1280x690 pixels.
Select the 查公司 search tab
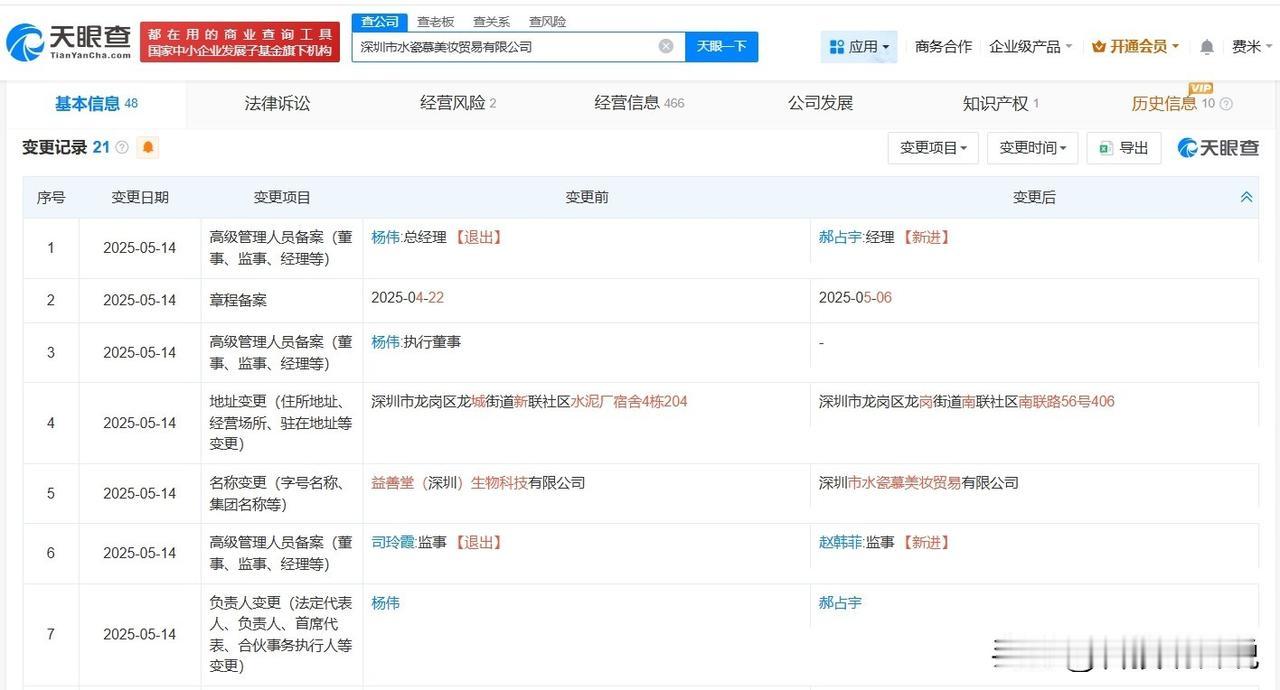[x=380, y=21]
